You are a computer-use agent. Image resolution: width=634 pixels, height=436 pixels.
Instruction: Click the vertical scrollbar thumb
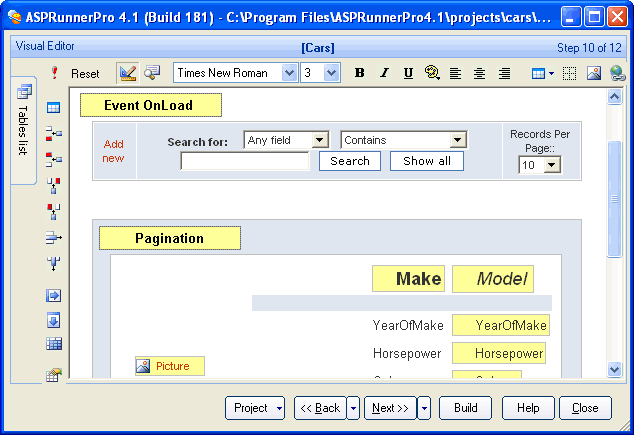coord(615,199)
